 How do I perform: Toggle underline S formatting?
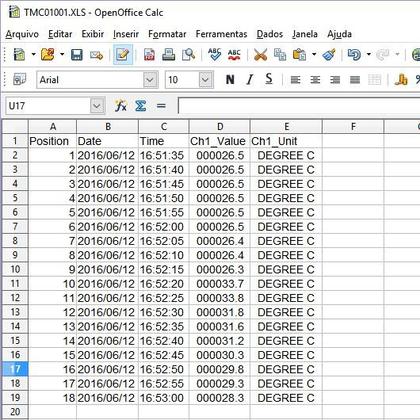point(269,80)
